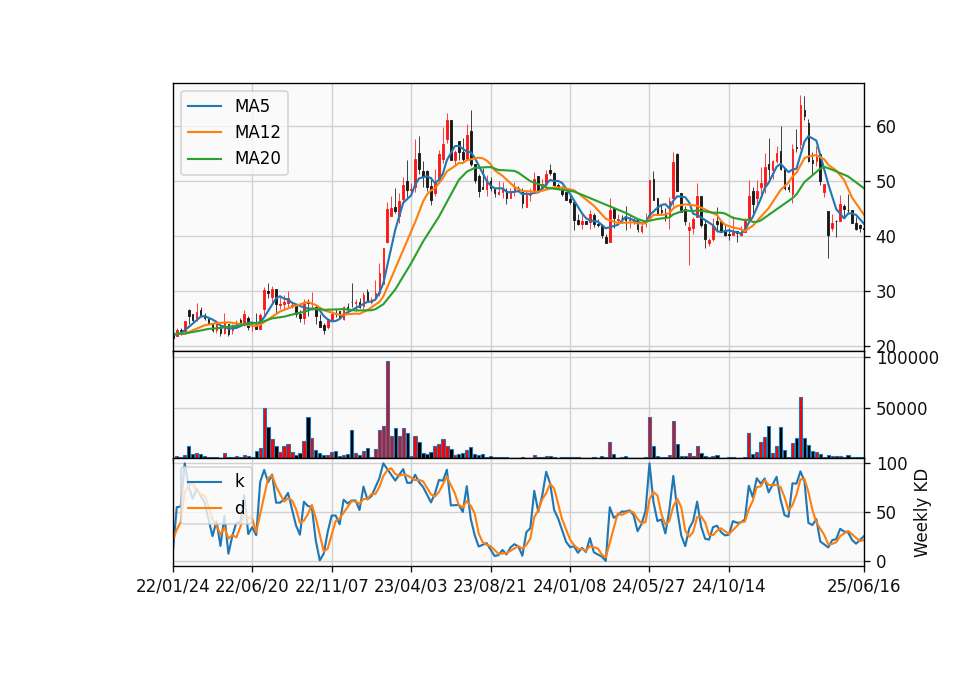
Task: Click the 24/01/08 date tick label
Action: (569, 586)
